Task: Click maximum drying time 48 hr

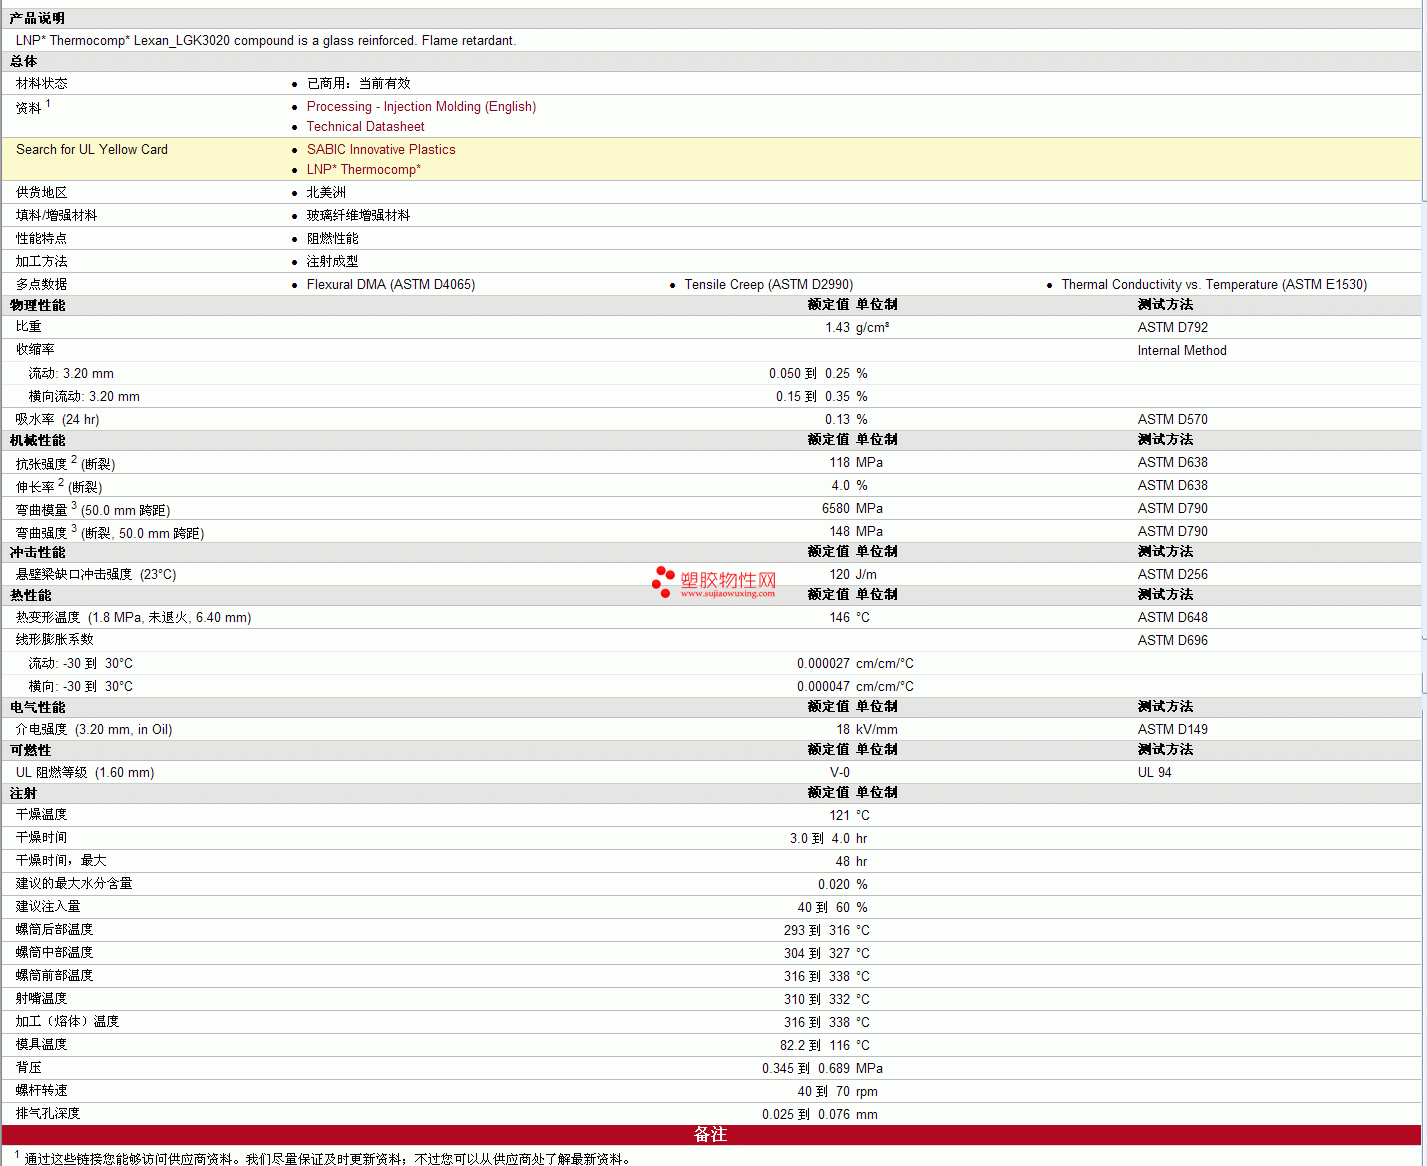Action: point(851,862)
